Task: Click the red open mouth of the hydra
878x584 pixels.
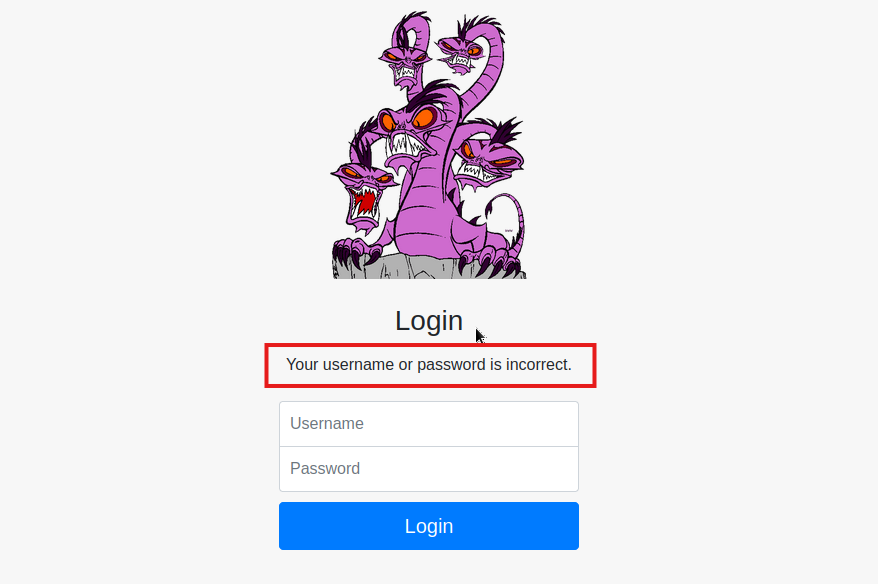Action: click(365, 202)
